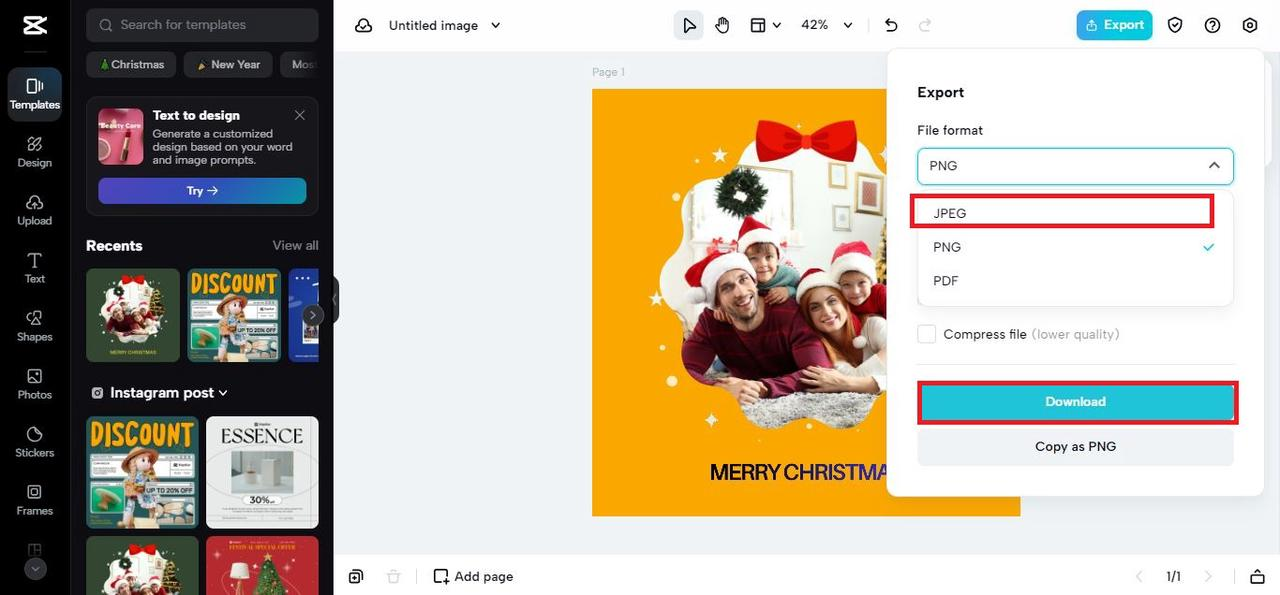Select the MERRY CHRISTMAS text on canvas
This screenshot has height=595, width=1280.
click(798, 472)
